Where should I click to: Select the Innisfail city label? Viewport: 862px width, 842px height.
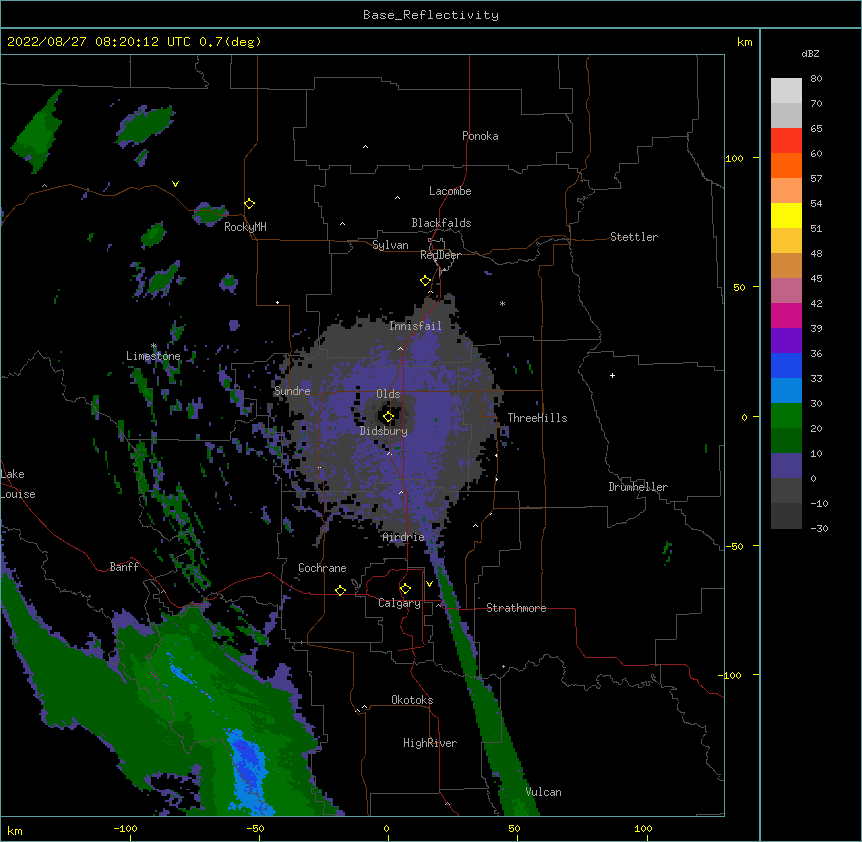[x=416, y=326]
